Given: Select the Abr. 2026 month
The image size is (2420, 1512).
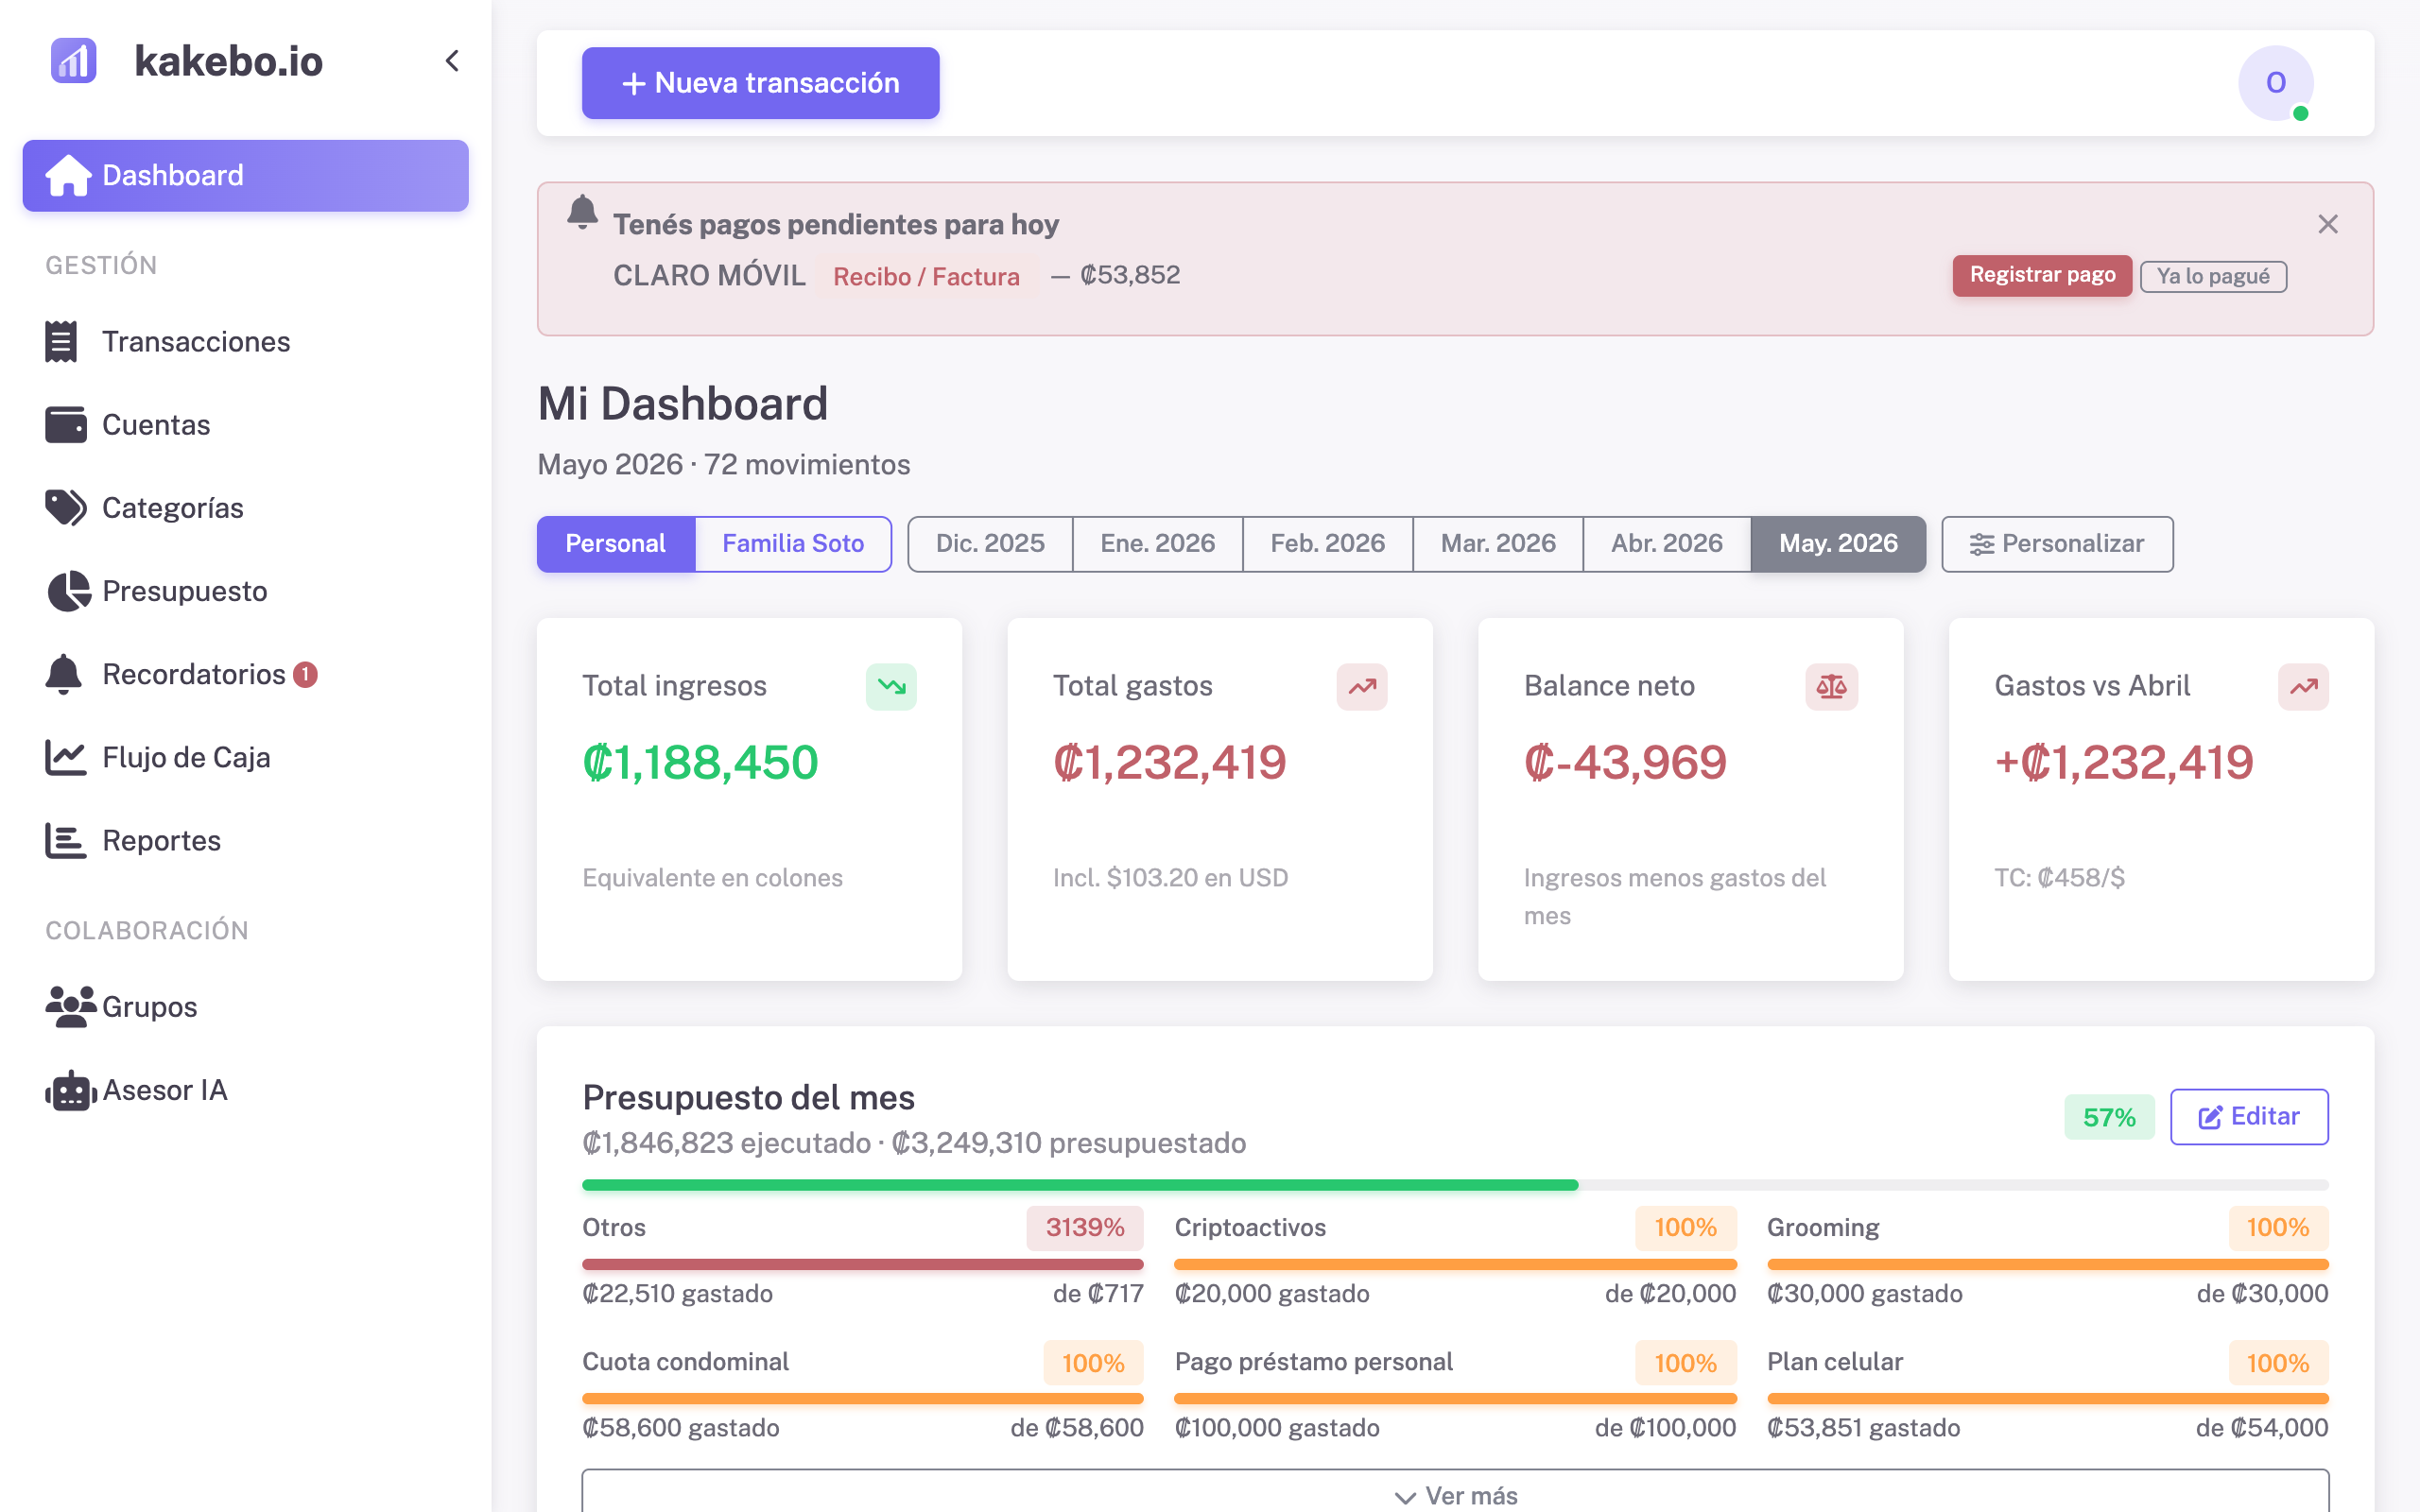Looking at the screenshot, I should [x=1667, y=544].
